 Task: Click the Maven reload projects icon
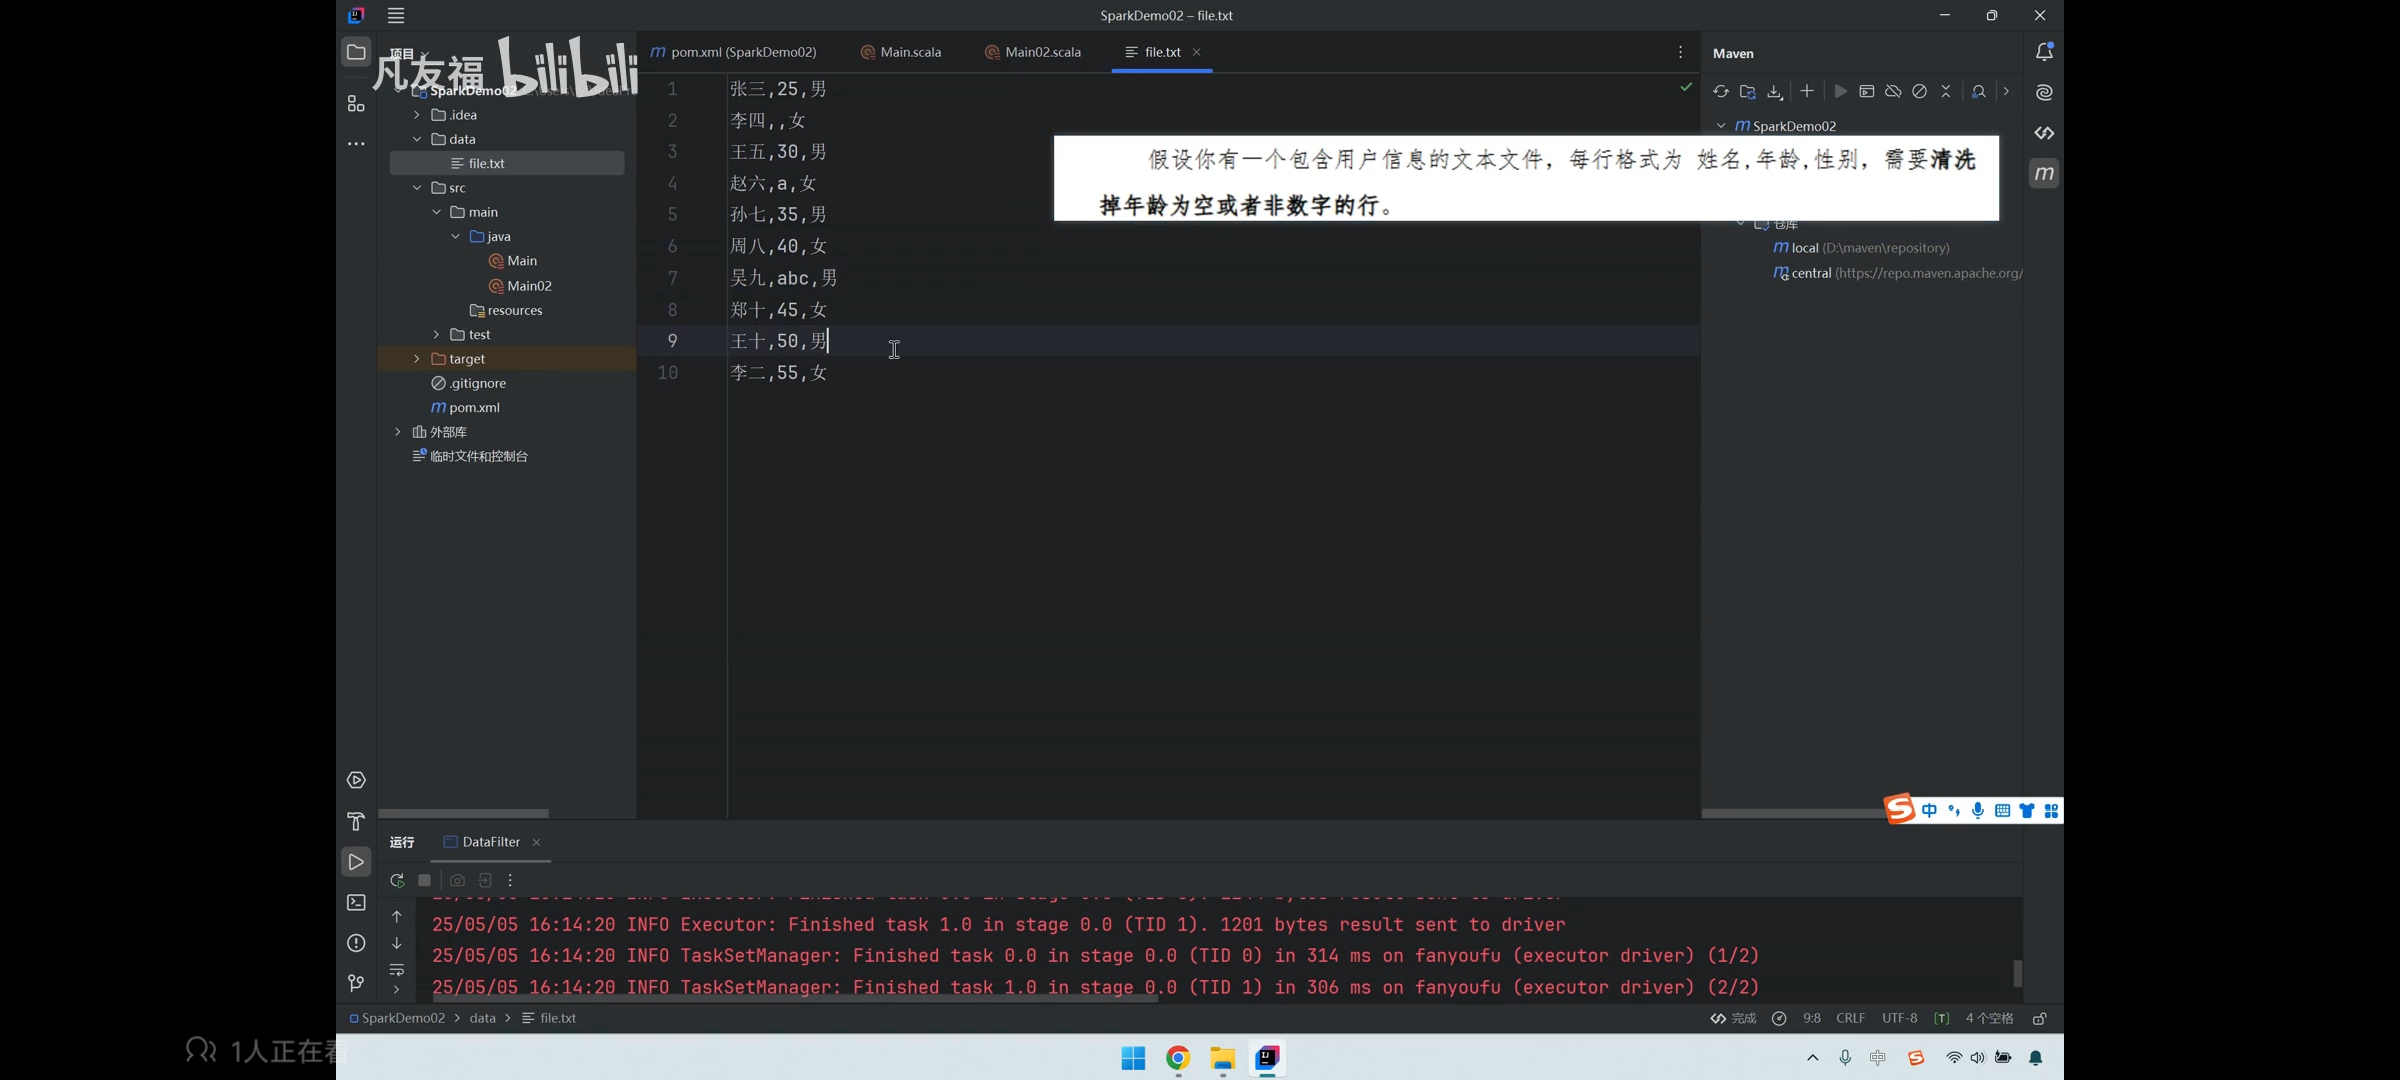(1720, 92)
